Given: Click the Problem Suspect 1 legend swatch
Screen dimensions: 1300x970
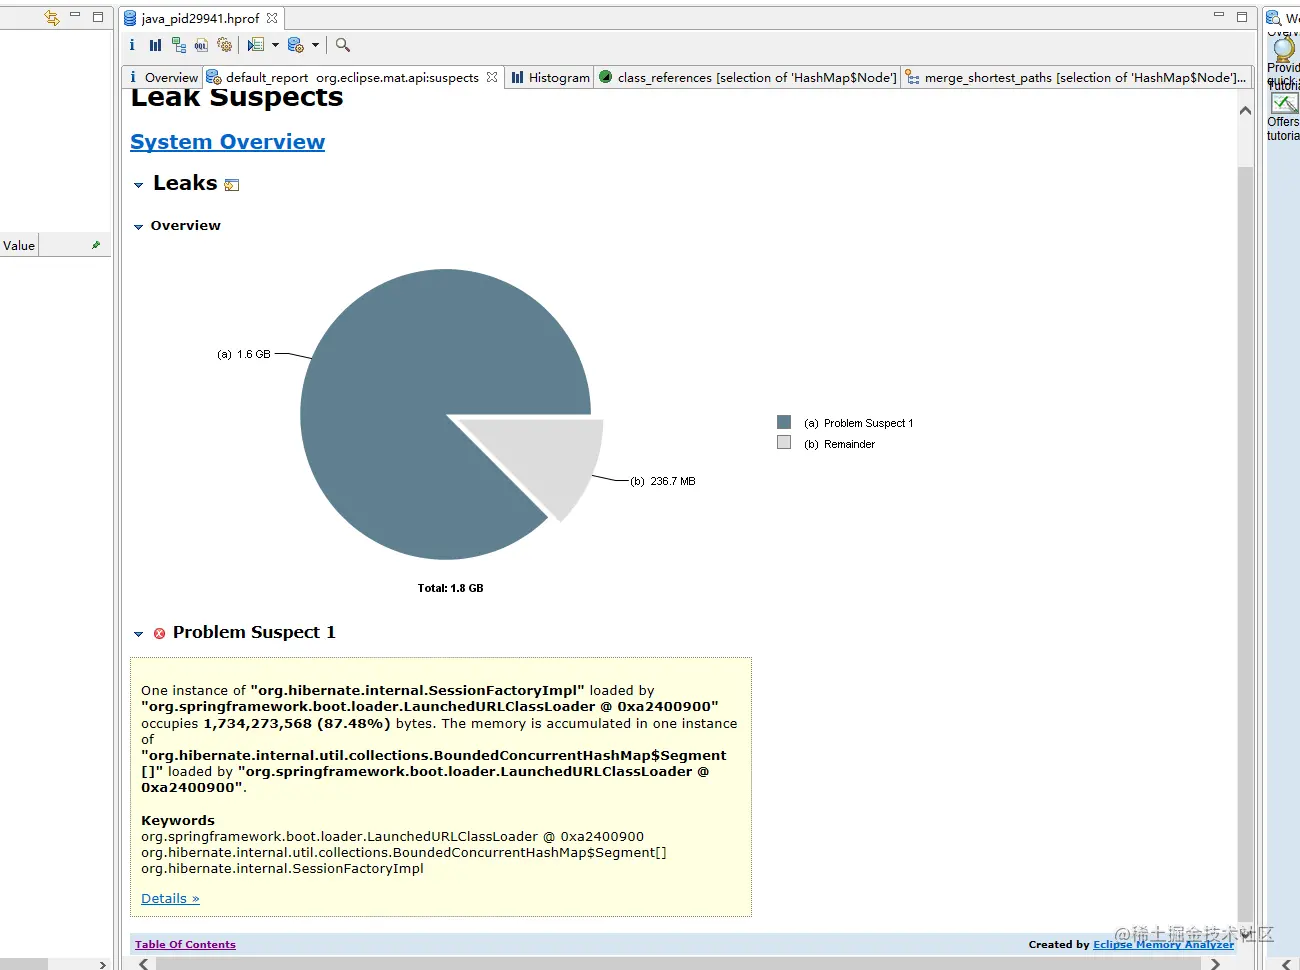Looking at the screenshot, I should (784, 422).
